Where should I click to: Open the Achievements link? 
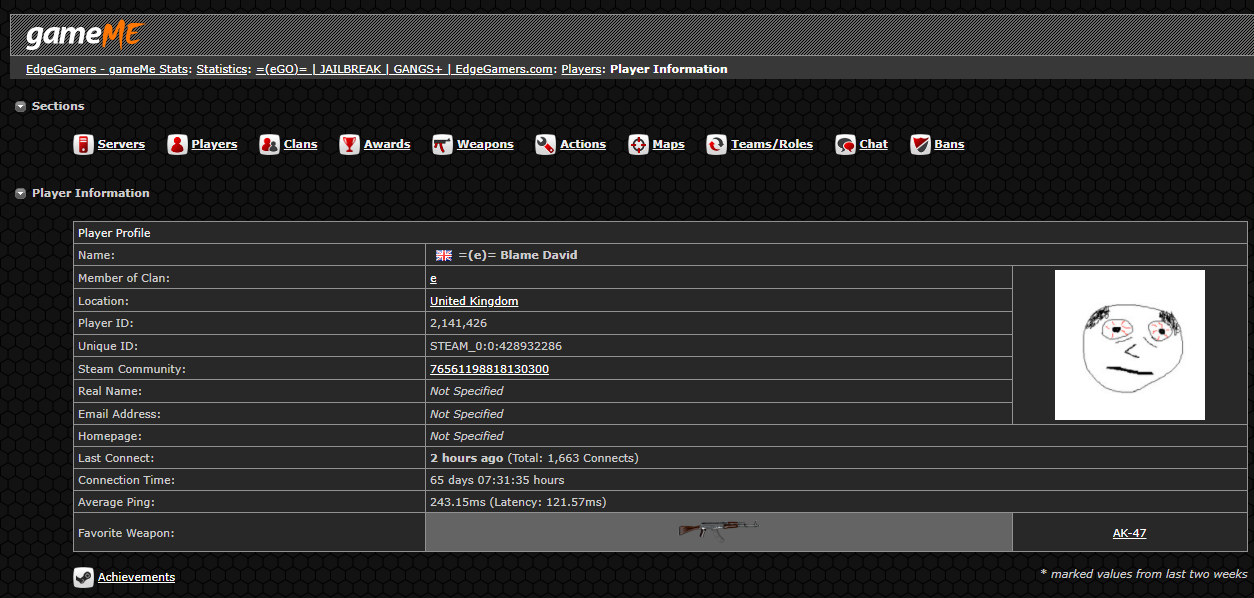pos(136,577)
